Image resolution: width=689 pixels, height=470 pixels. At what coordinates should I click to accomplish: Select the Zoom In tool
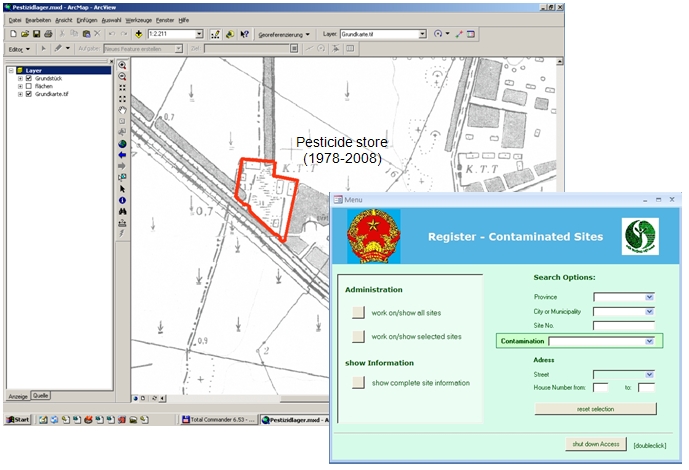pyautogui.click(x=122, y=66)
